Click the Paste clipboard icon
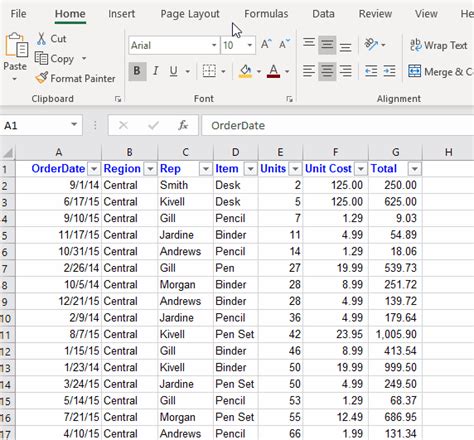The width and height of the screenshot is (474, 440). pos(16,45)
